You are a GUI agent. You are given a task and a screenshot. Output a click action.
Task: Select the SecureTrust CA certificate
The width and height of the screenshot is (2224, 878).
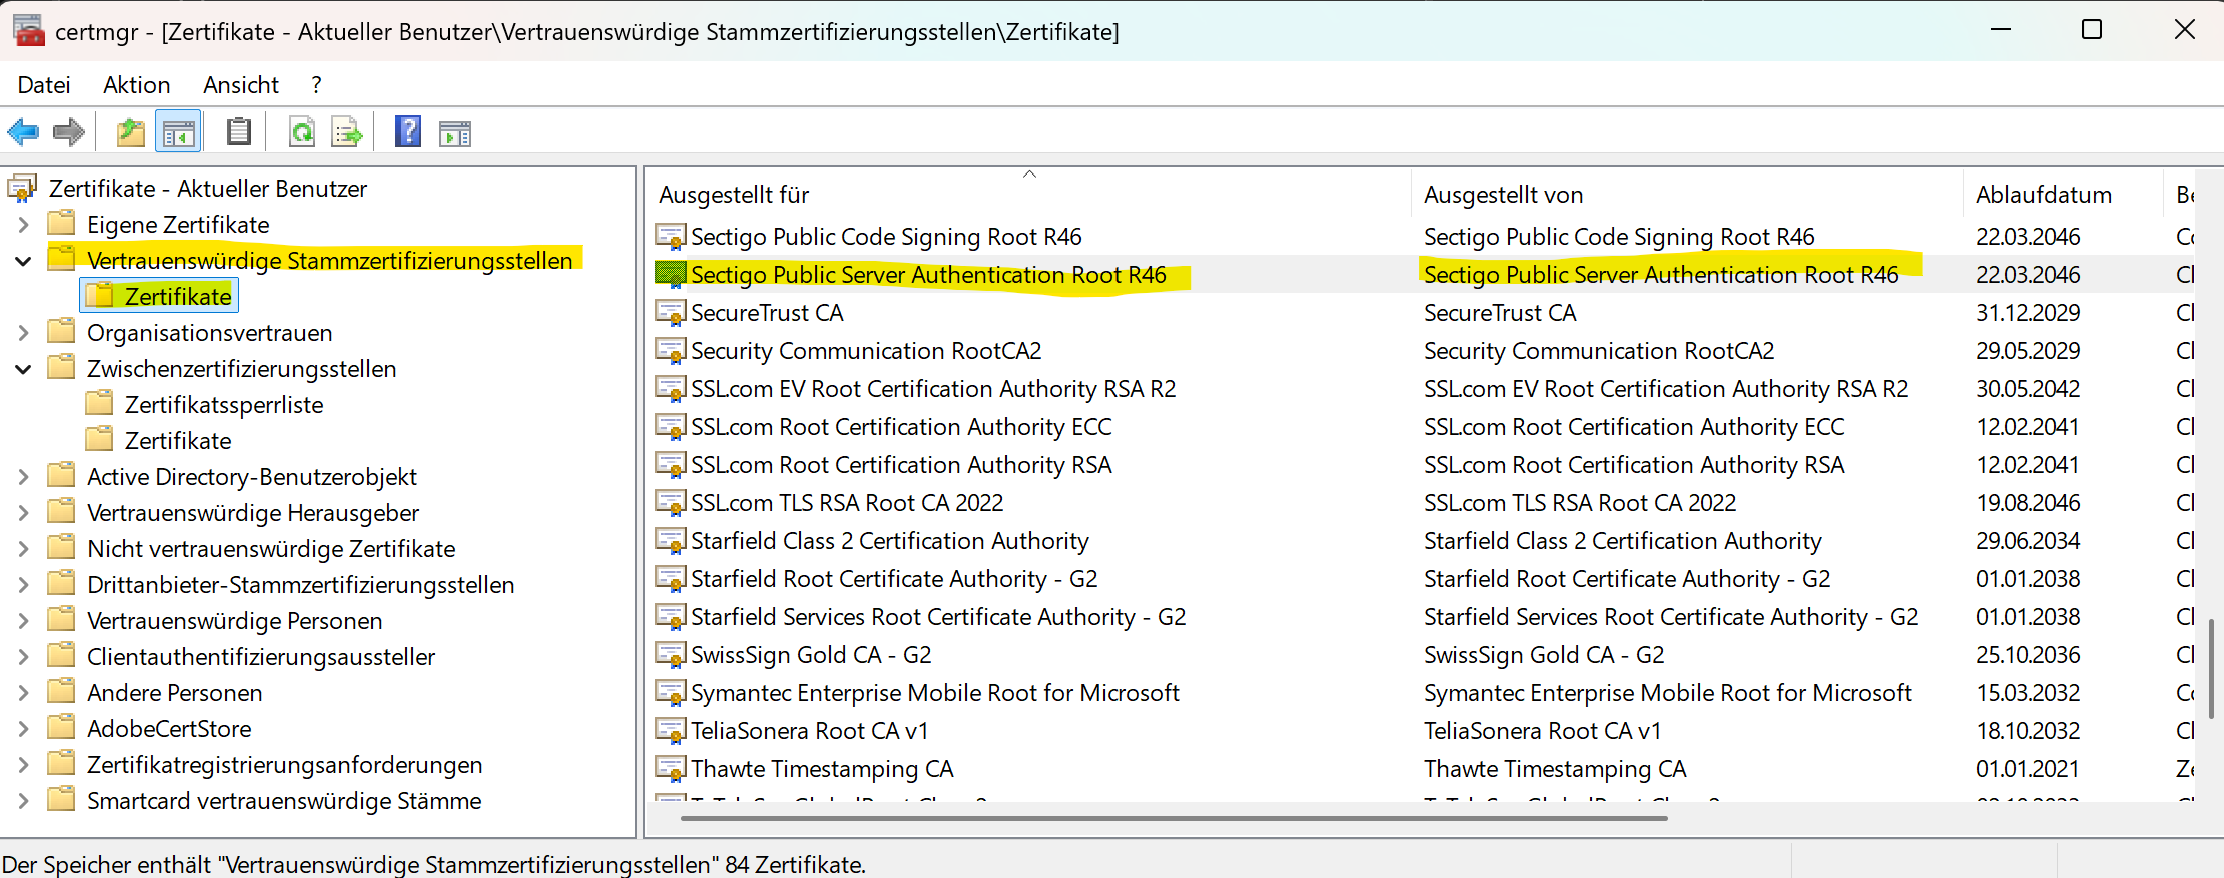pyautogui.click(x=766, y=313)
